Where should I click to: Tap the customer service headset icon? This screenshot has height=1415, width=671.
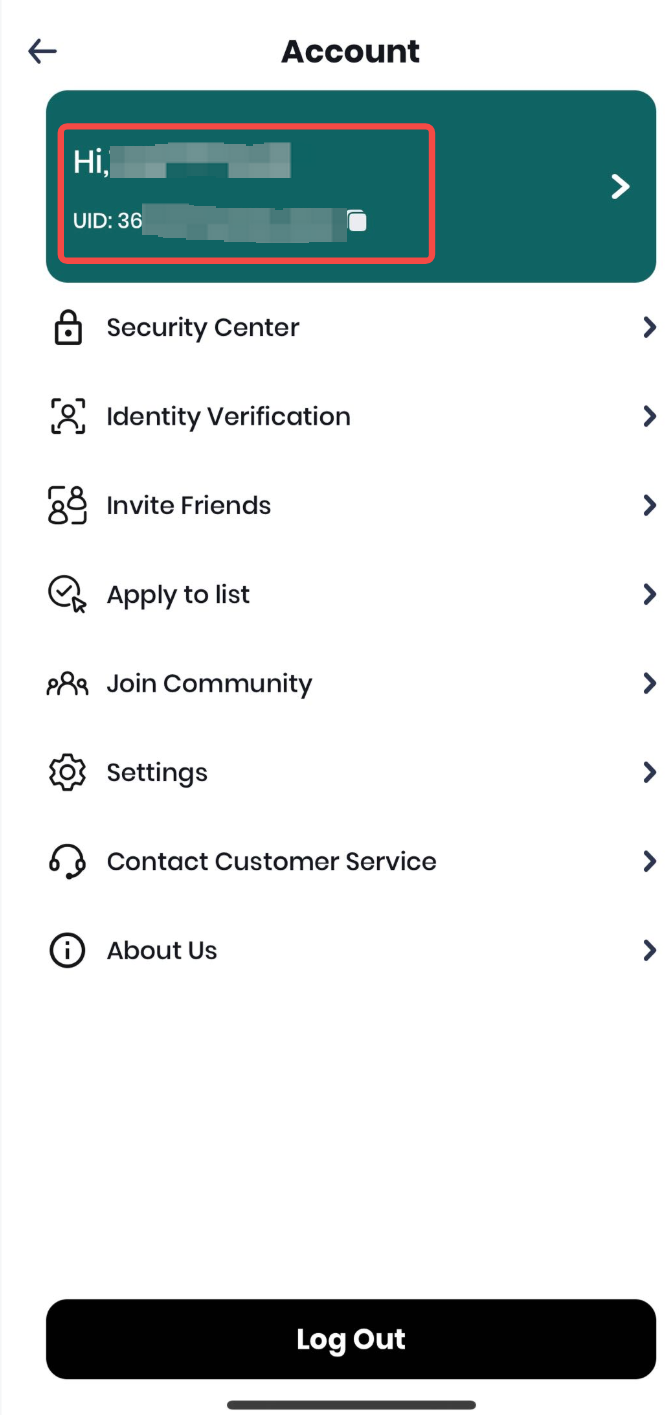point(68,862)
